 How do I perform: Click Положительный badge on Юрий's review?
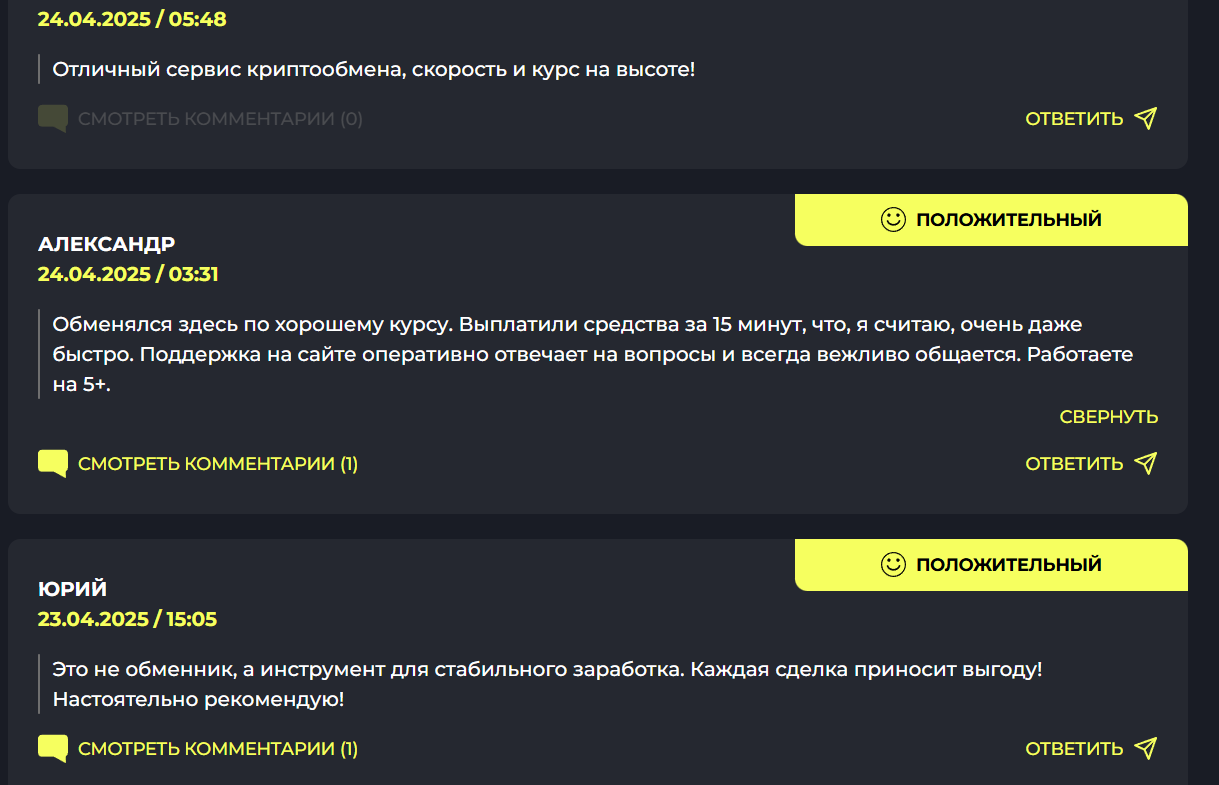[x=1008, y=565]
